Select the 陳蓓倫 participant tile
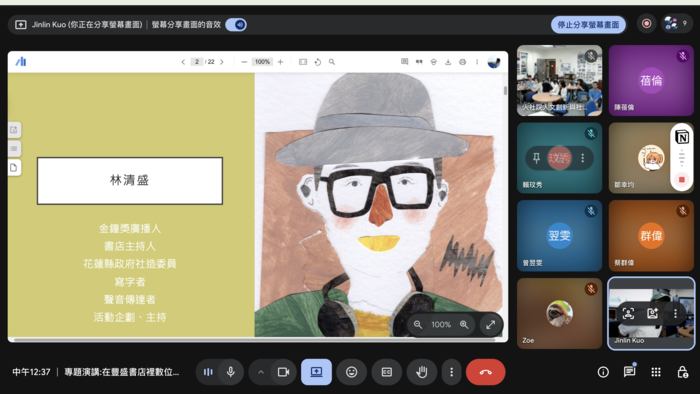The height and width of the screenshot is (394, 700). point(651,80)
